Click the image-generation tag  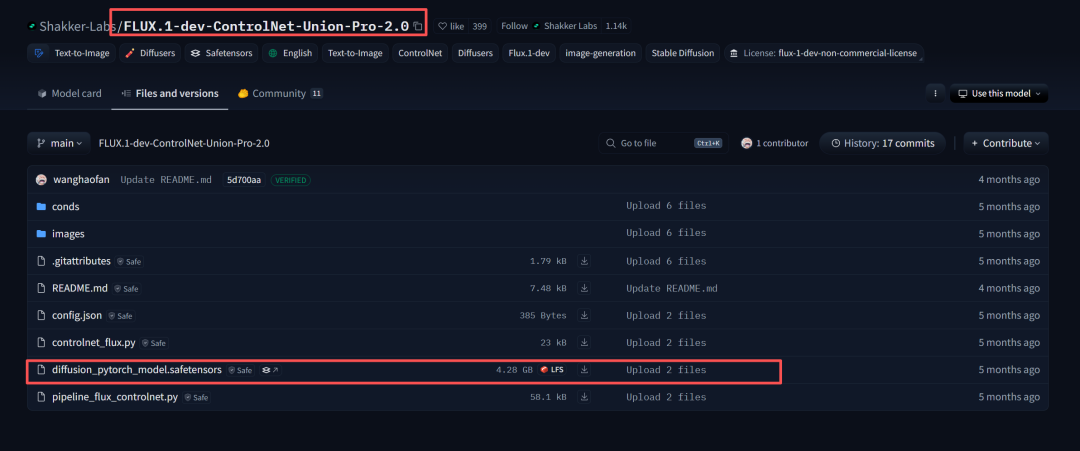coord(600,53)
